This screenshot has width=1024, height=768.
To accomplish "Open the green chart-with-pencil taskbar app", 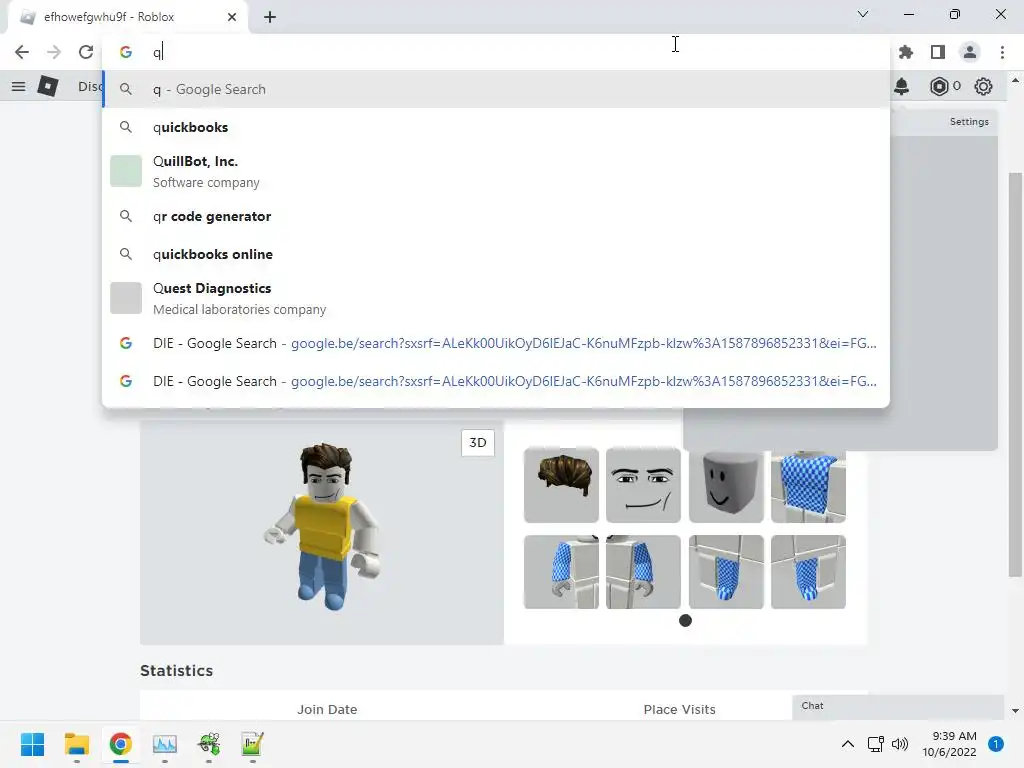I will coord(252,744).
